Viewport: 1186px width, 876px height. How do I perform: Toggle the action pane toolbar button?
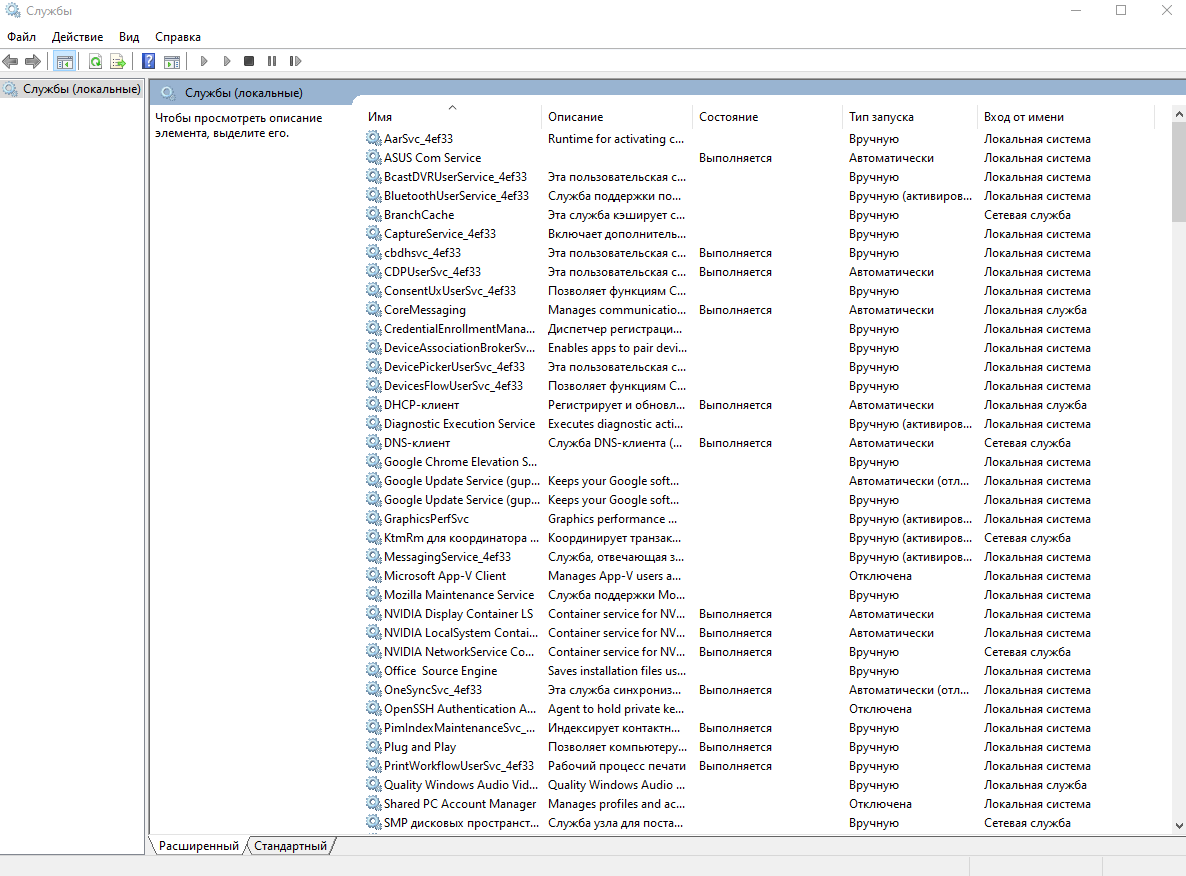pyautogui.click(x=171, y=62)
